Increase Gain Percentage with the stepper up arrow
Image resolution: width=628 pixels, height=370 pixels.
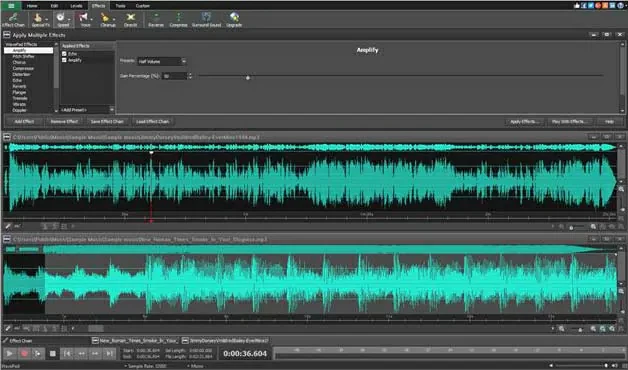190,74
